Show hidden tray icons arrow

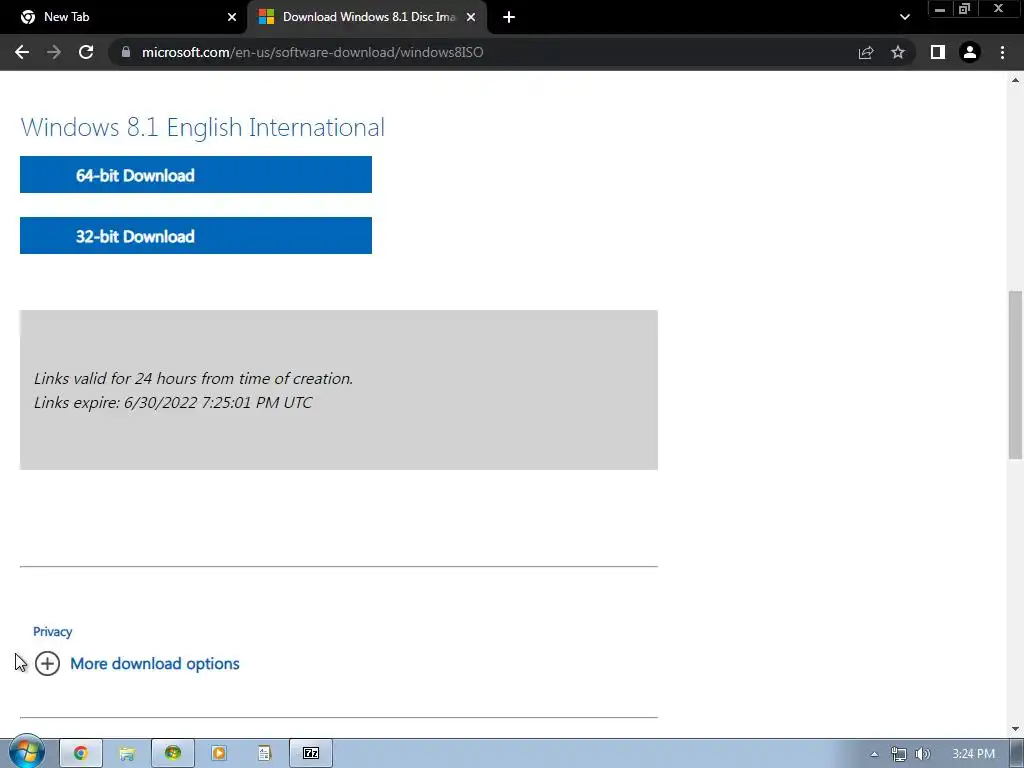(874, 754)
